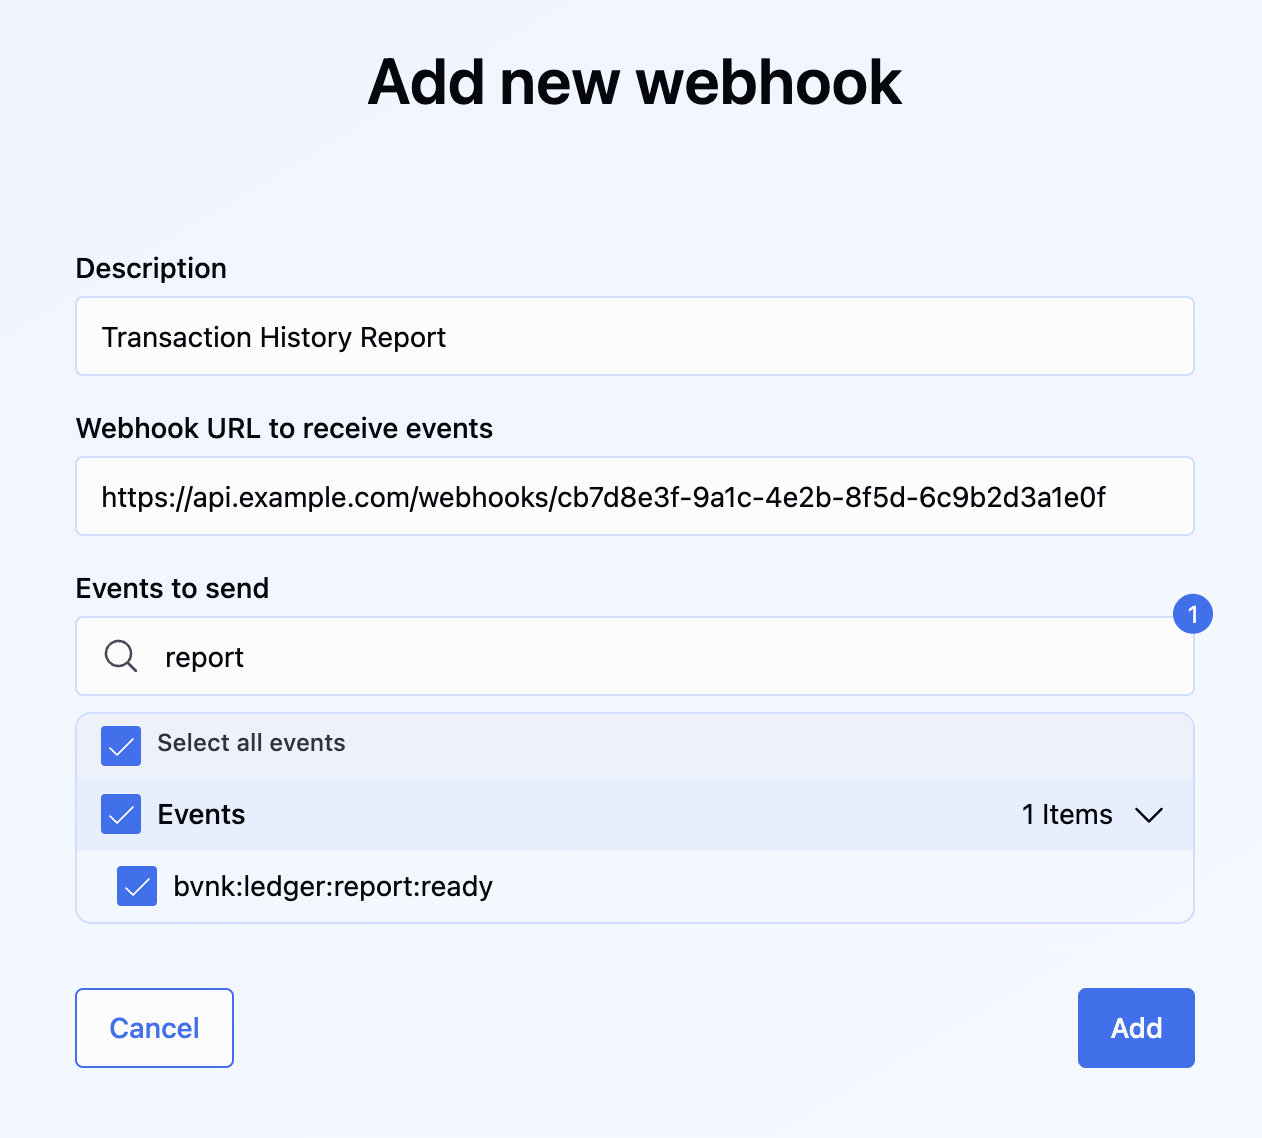Click the "Events to send" label
This screenshot has height=1138, width=1262.
(x=172, y=588)
